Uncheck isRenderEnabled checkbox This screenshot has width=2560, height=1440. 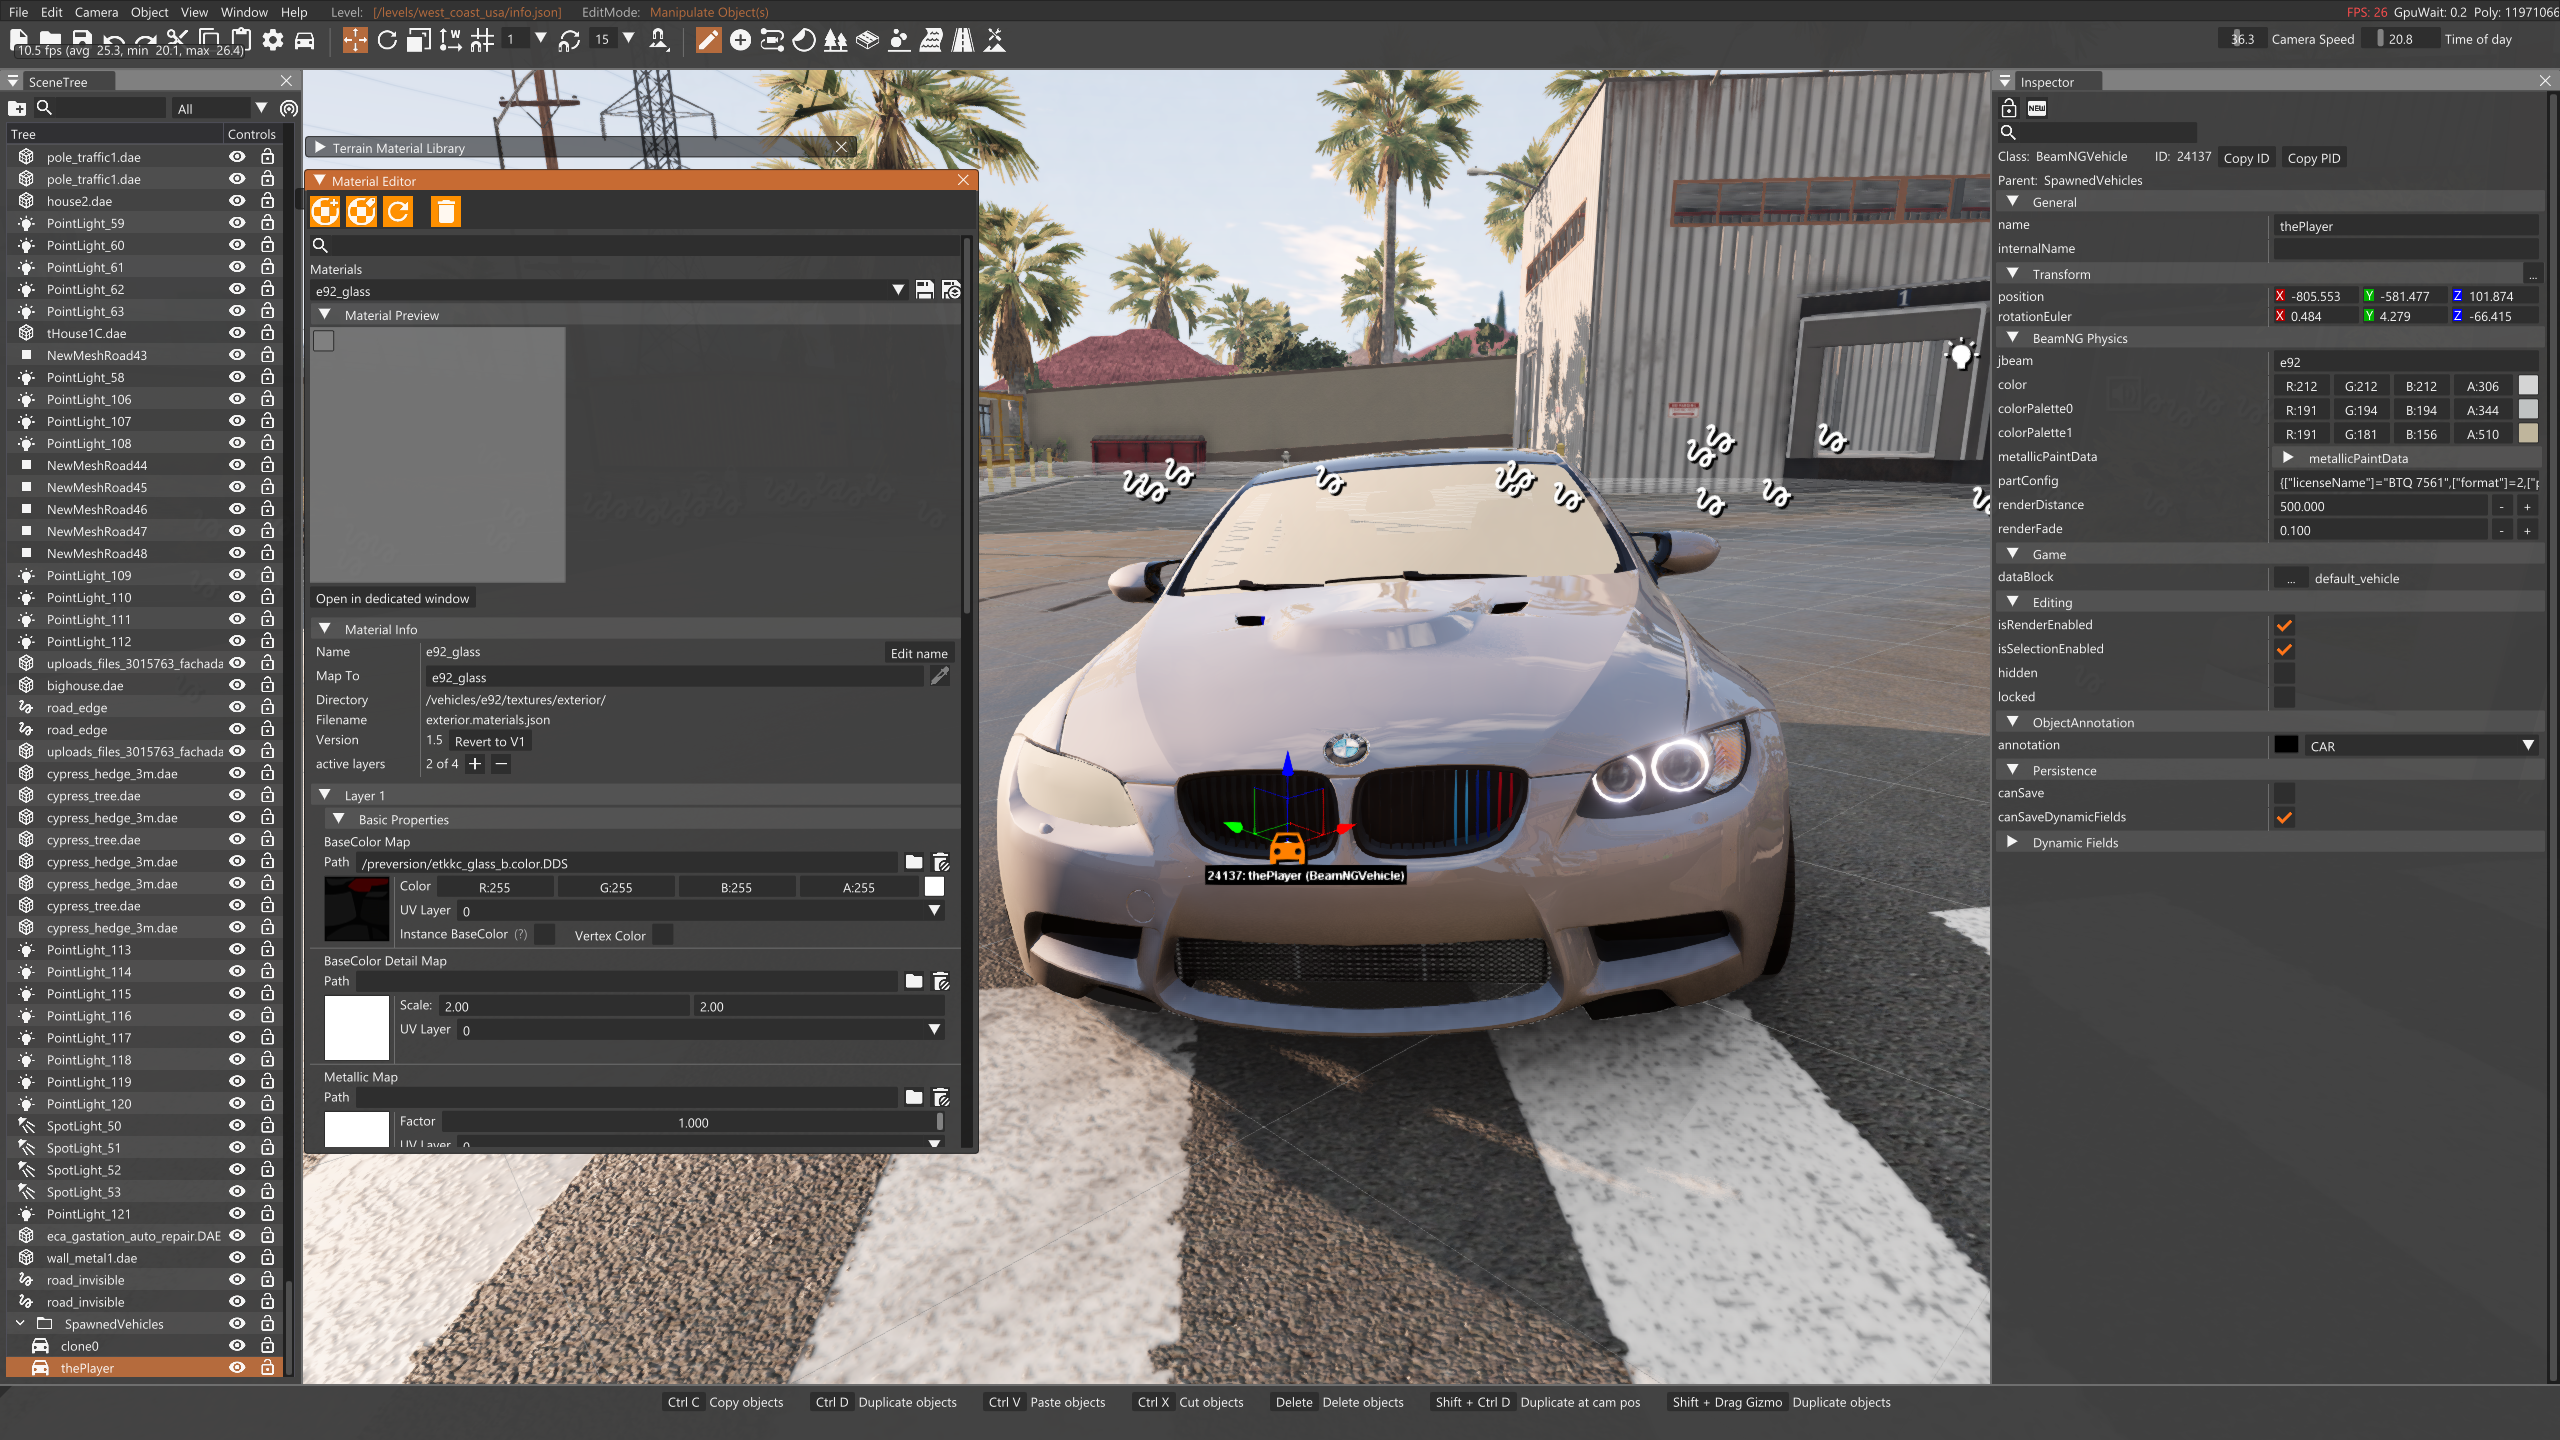coord(2284,625)
